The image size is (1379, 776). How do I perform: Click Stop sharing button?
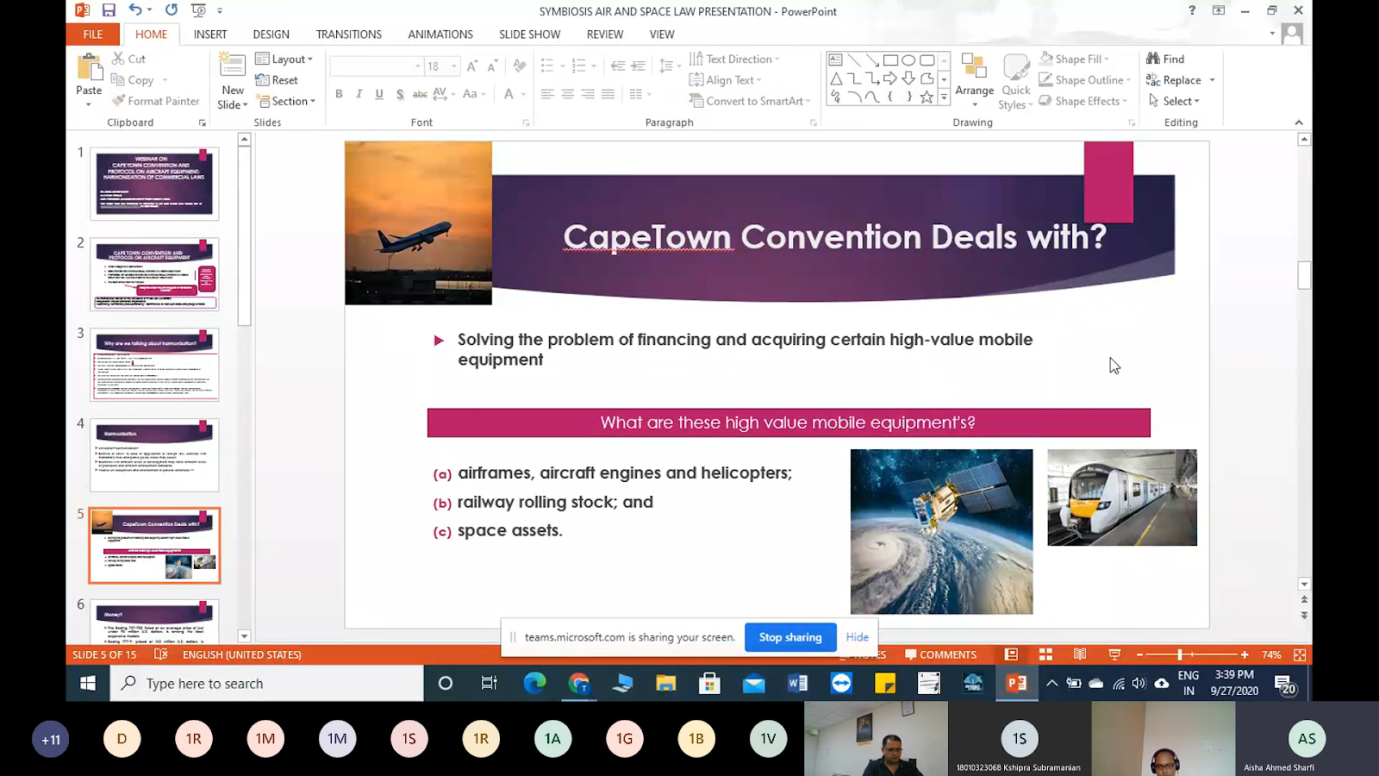790,637
